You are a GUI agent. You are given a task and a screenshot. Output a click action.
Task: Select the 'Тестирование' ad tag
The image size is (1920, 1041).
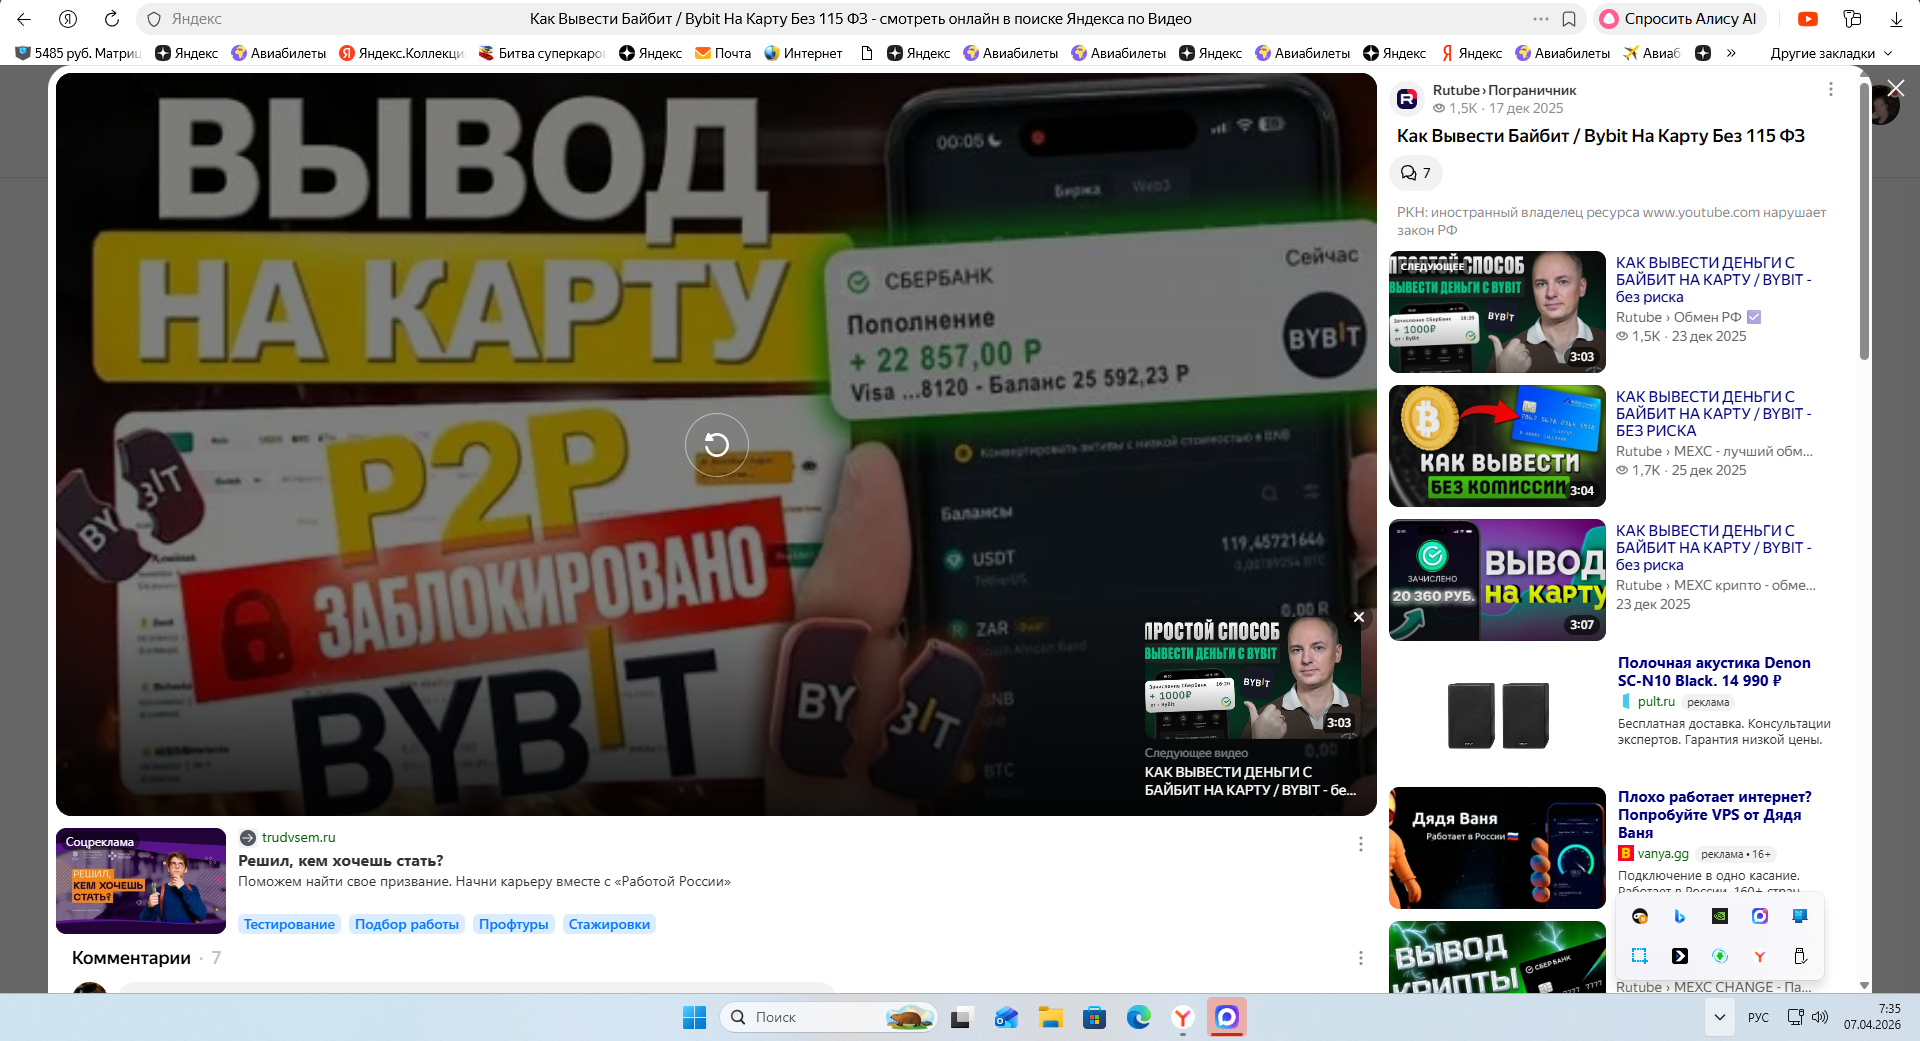click(x=289, y=924)
